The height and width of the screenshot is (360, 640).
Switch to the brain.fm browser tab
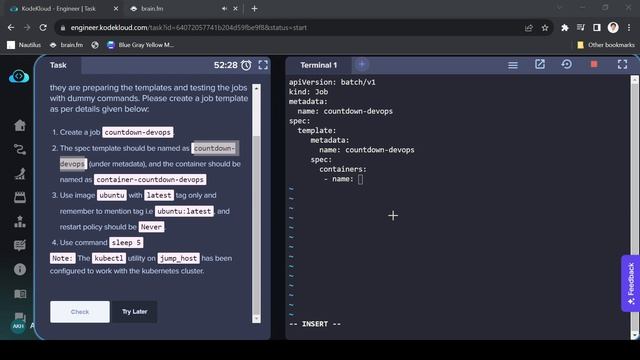coord(184,8)
